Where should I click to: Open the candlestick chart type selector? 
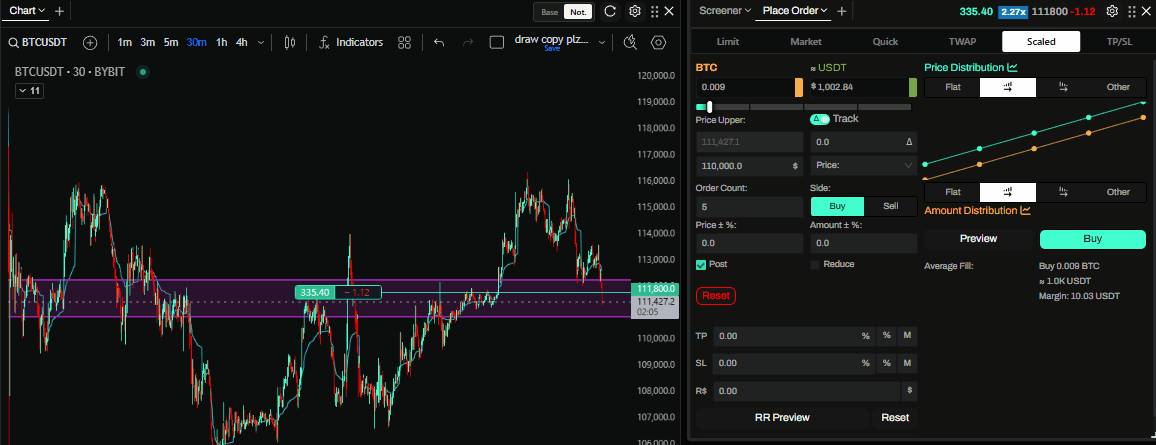click(x=291, y=42)
